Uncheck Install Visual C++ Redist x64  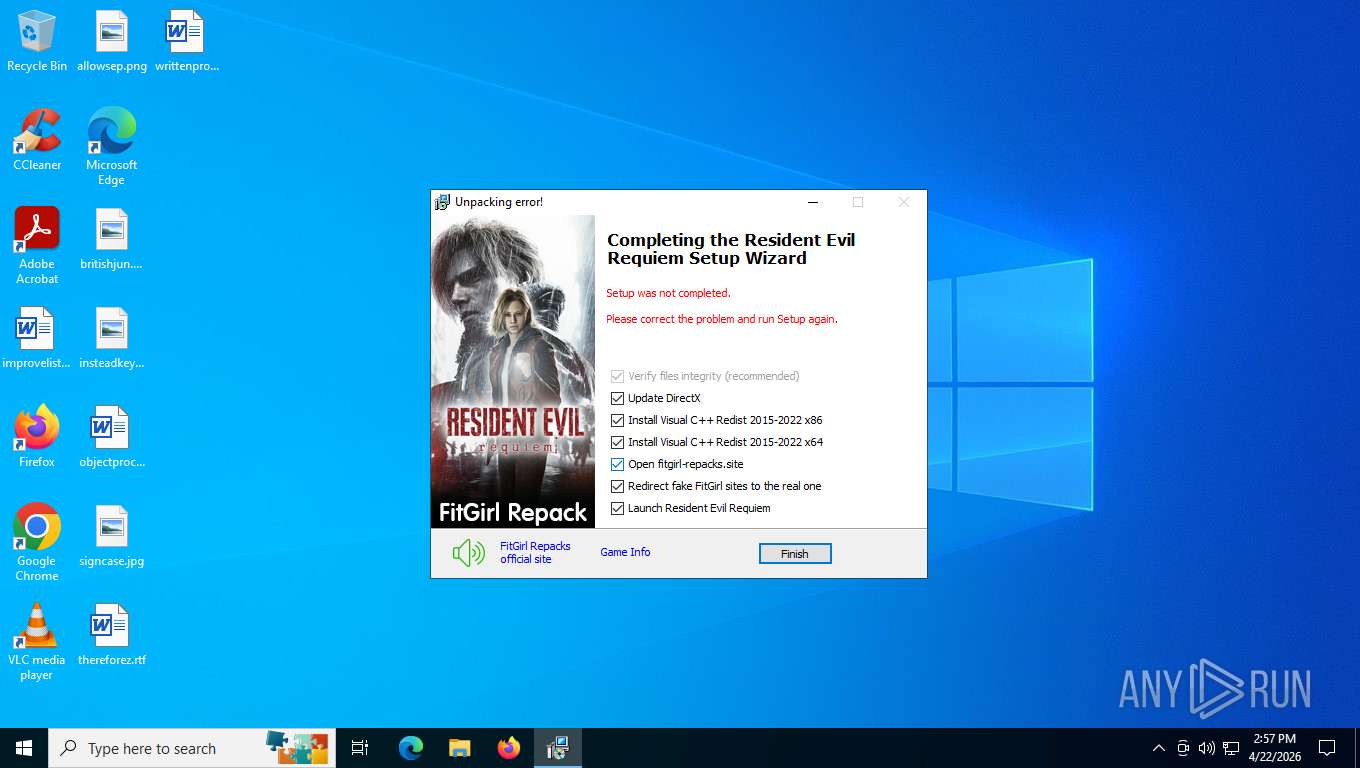[x=617, y=442]
